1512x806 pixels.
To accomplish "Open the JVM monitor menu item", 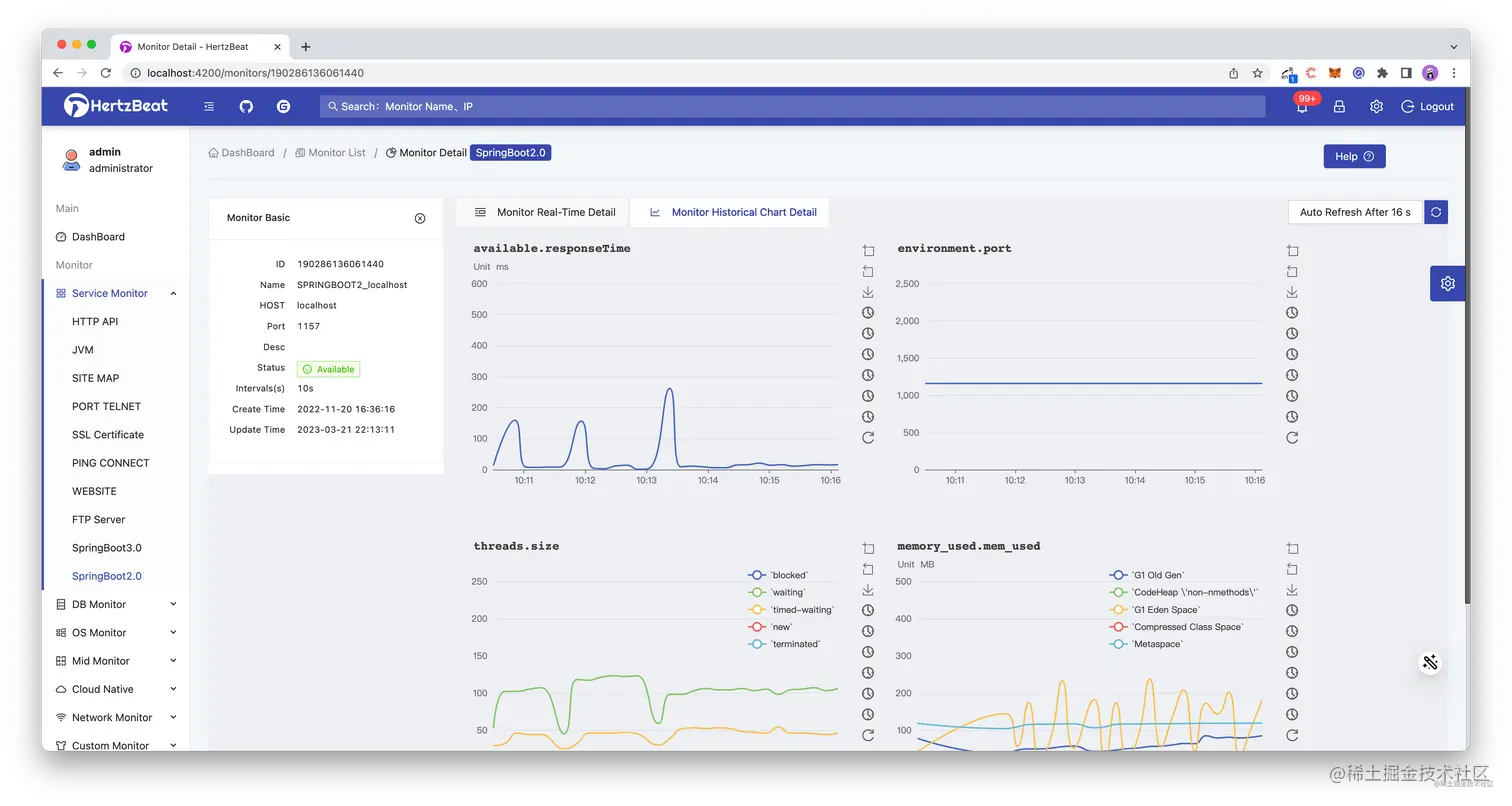I will click(82, 350).
